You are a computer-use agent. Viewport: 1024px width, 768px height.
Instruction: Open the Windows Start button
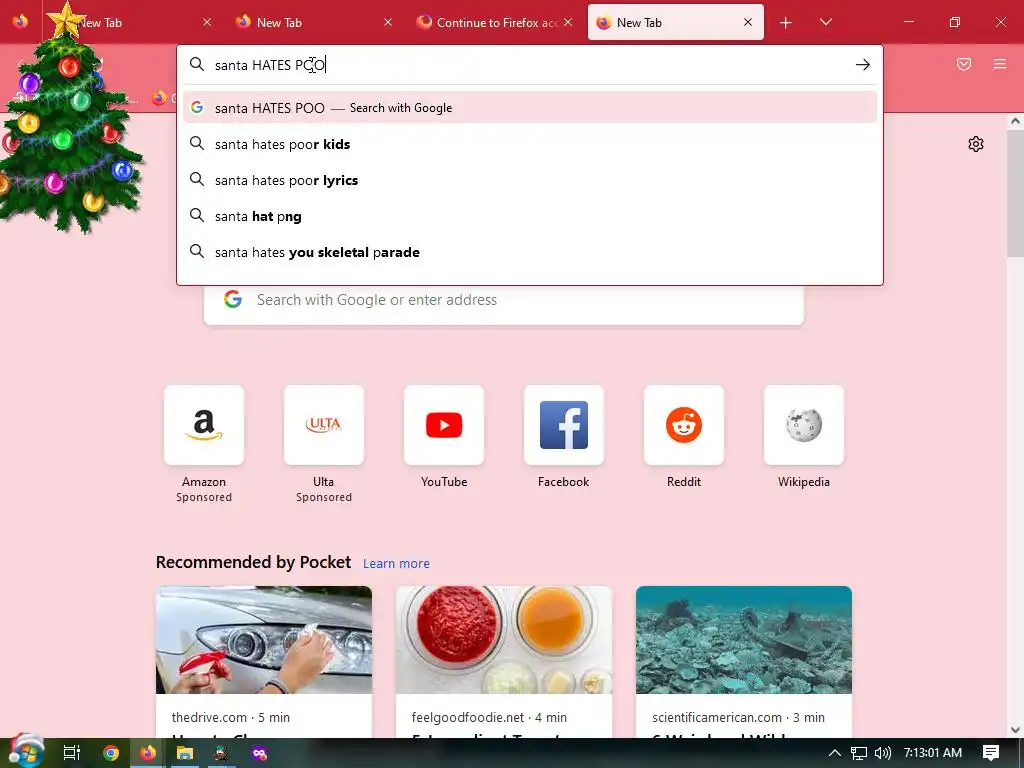pos(26,752)
